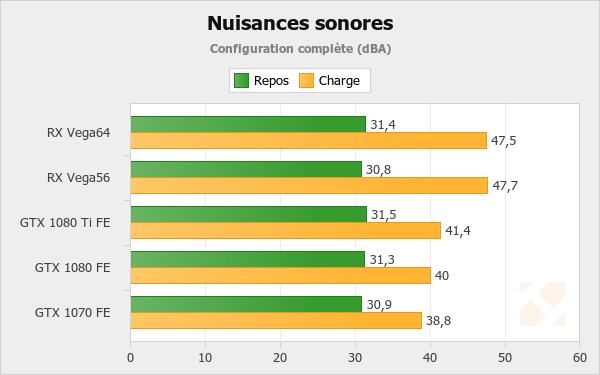Toggle the Repos series legend label
The image size is (600, 375).
(x=271, y=81)
